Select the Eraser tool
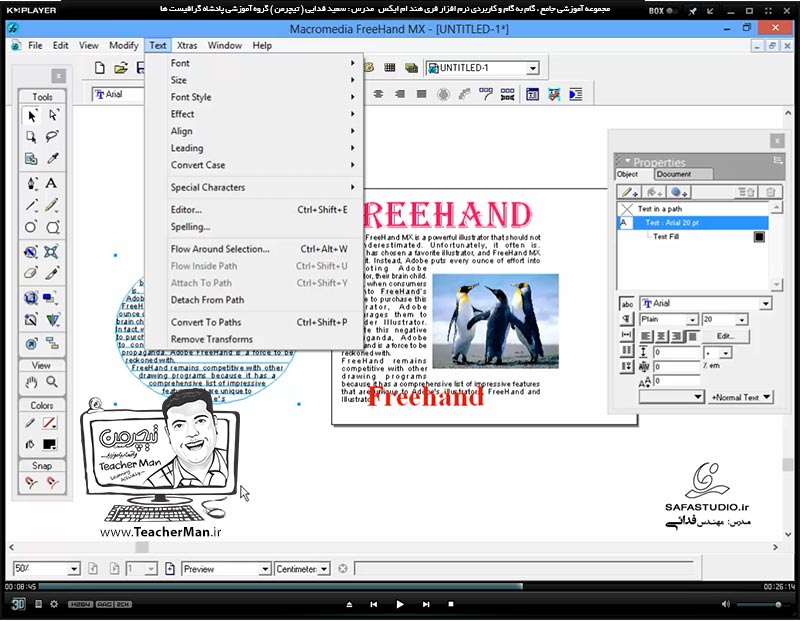Image resolution: width=800 pixels, height=621 pixels. [31, 273]
